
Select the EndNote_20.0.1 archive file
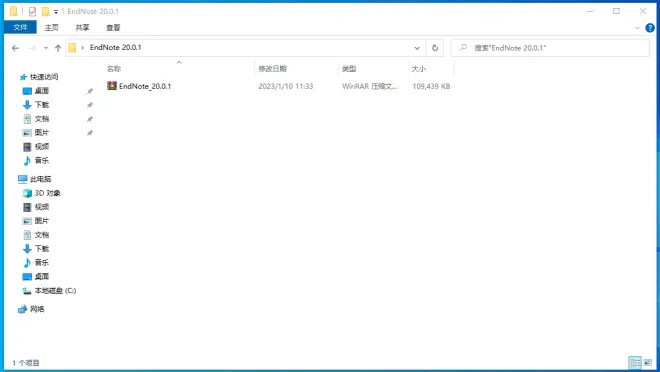point(145,86)
